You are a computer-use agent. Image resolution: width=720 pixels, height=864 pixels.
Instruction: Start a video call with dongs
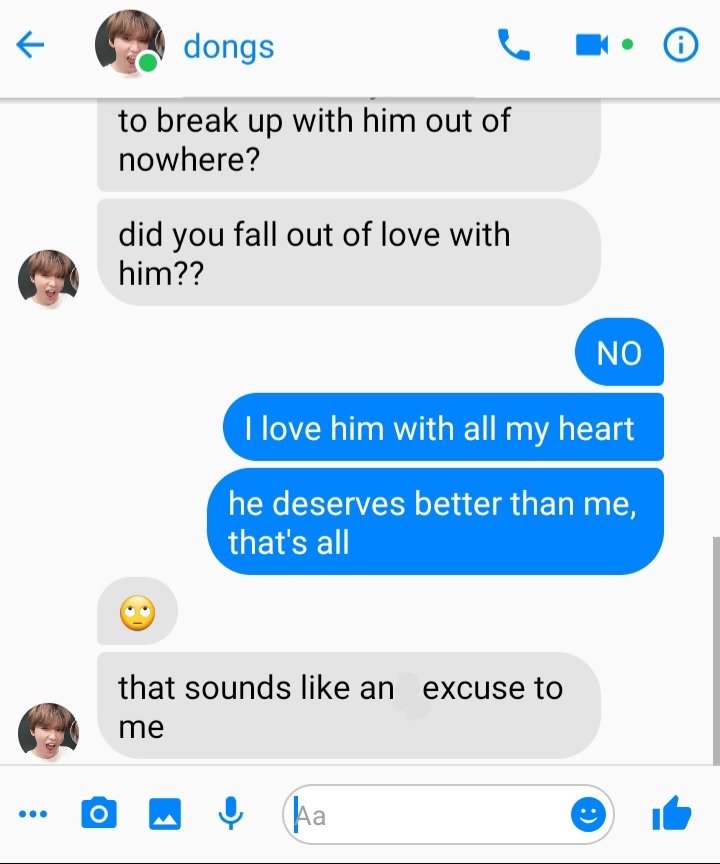coord(592,45)
